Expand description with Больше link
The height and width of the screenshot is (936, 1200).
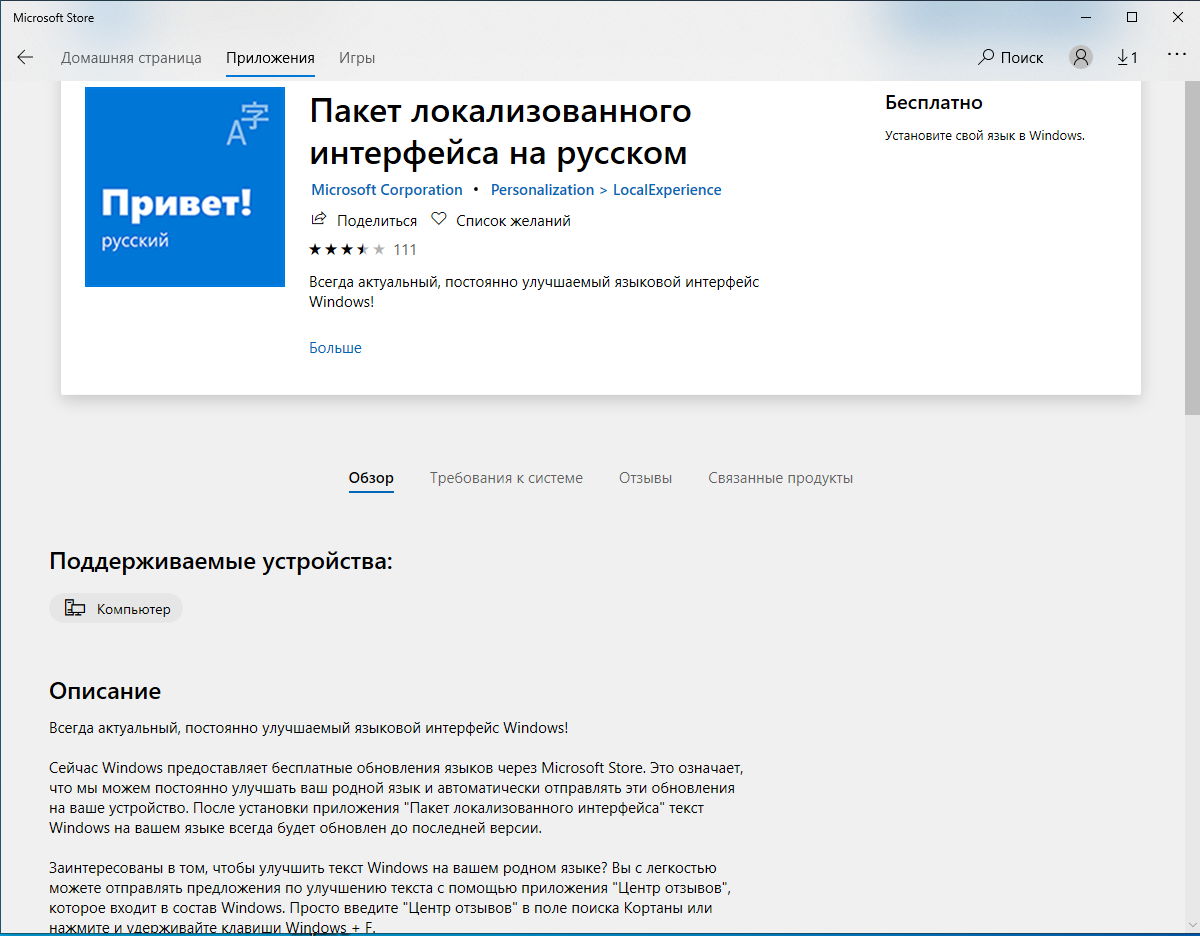point(335,348)
